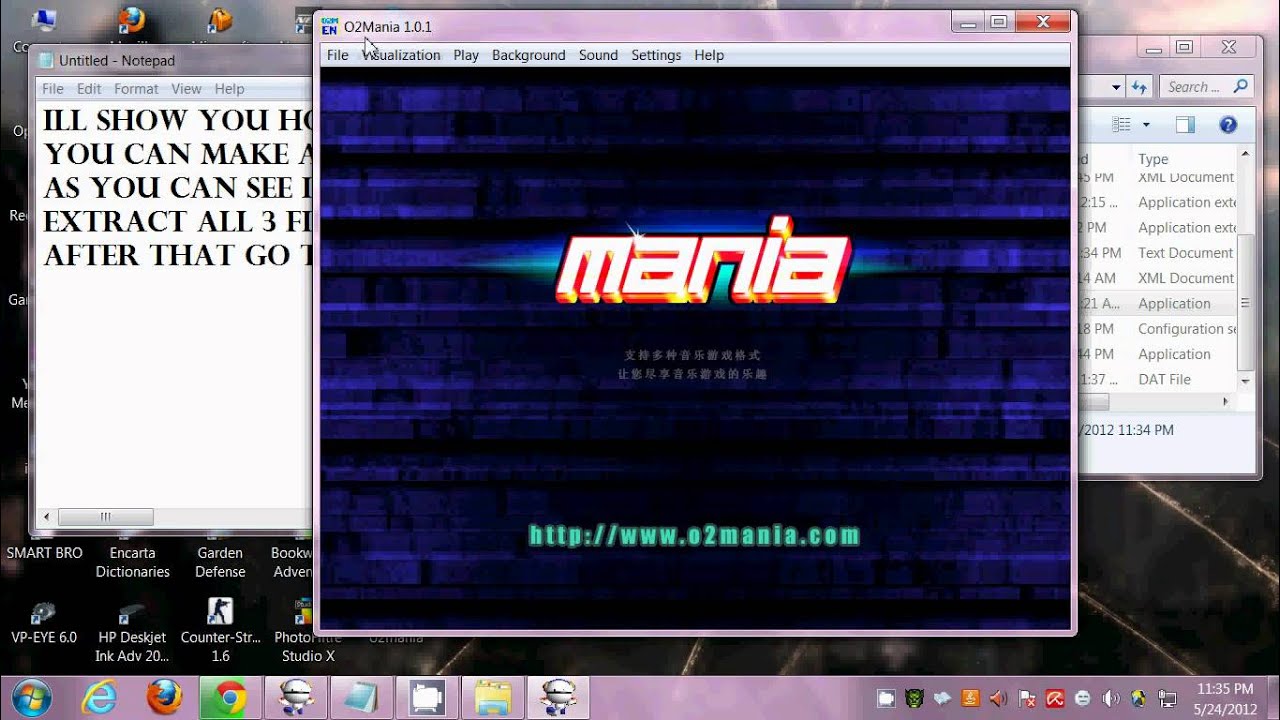This screenshot has height=720, width=1280.
Task: Expand the Explorer address history dropdown
Action: (1117, 88)
